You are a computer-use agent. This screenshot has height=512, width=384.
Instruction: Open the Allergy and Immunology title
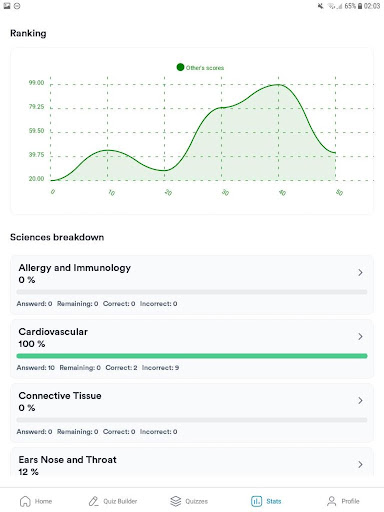pos(75,268)
